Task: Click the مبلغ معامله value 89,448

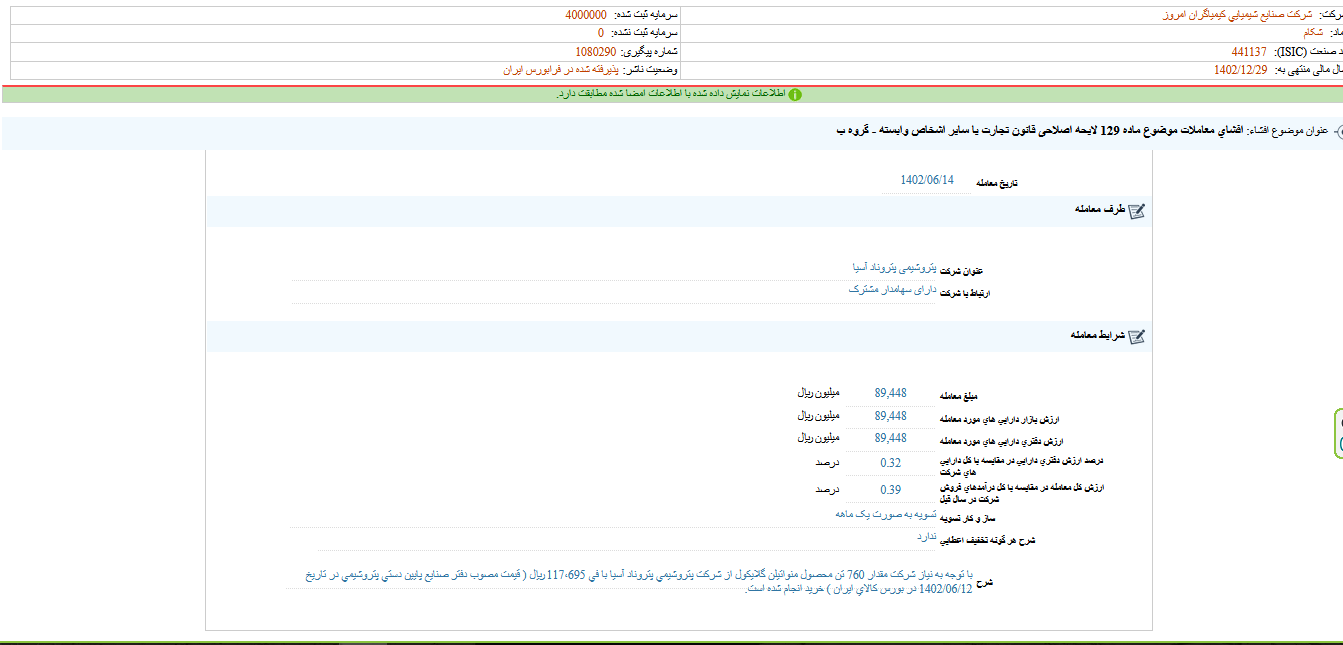Action: coord(890,393)
